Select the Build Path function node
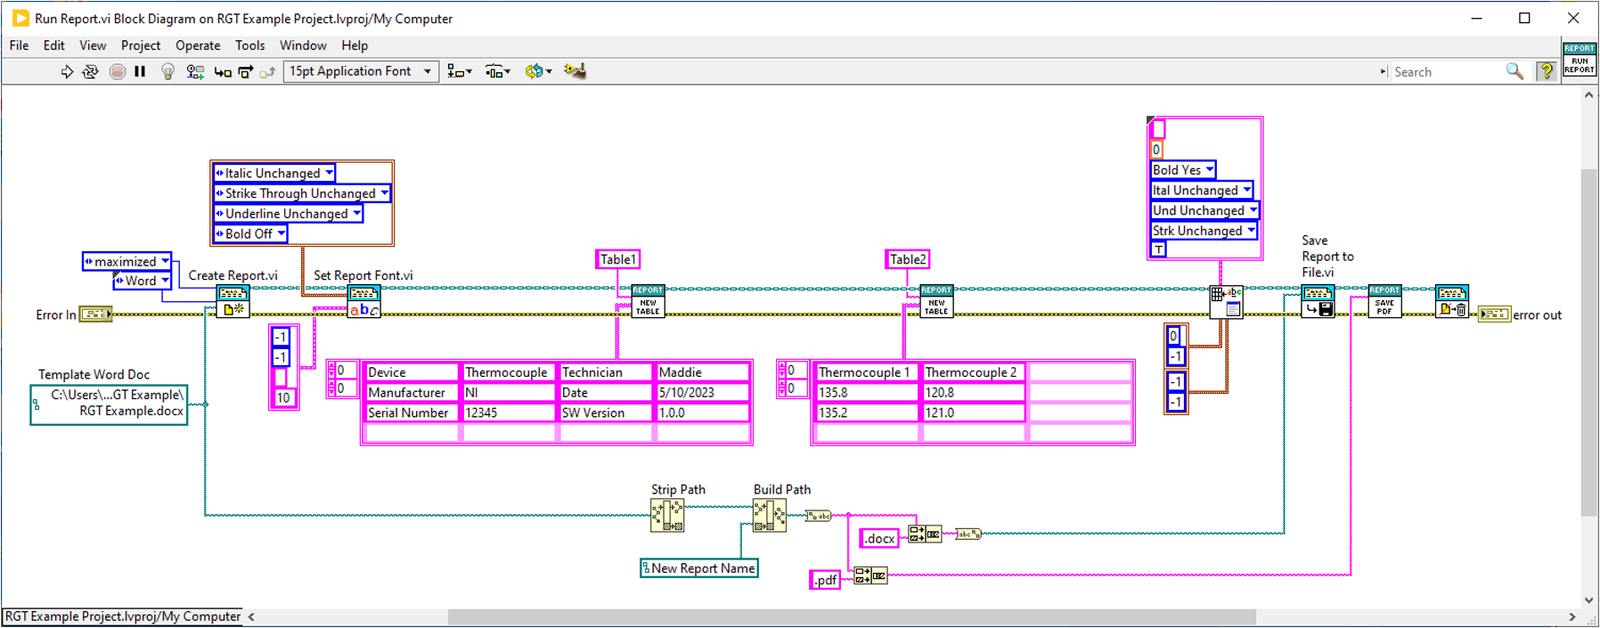Viewport: 1600px width, 628px height. click(769, 516)
